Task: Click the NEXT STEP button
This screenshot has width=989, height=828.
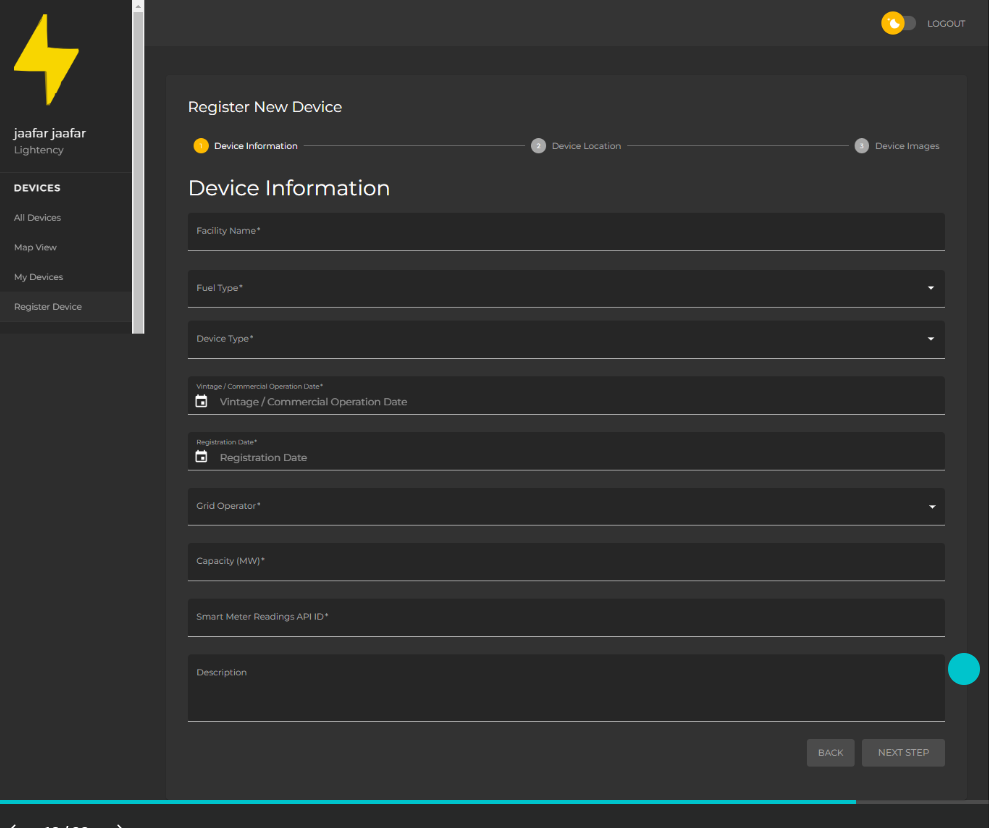Action: (x=903, y=752)
